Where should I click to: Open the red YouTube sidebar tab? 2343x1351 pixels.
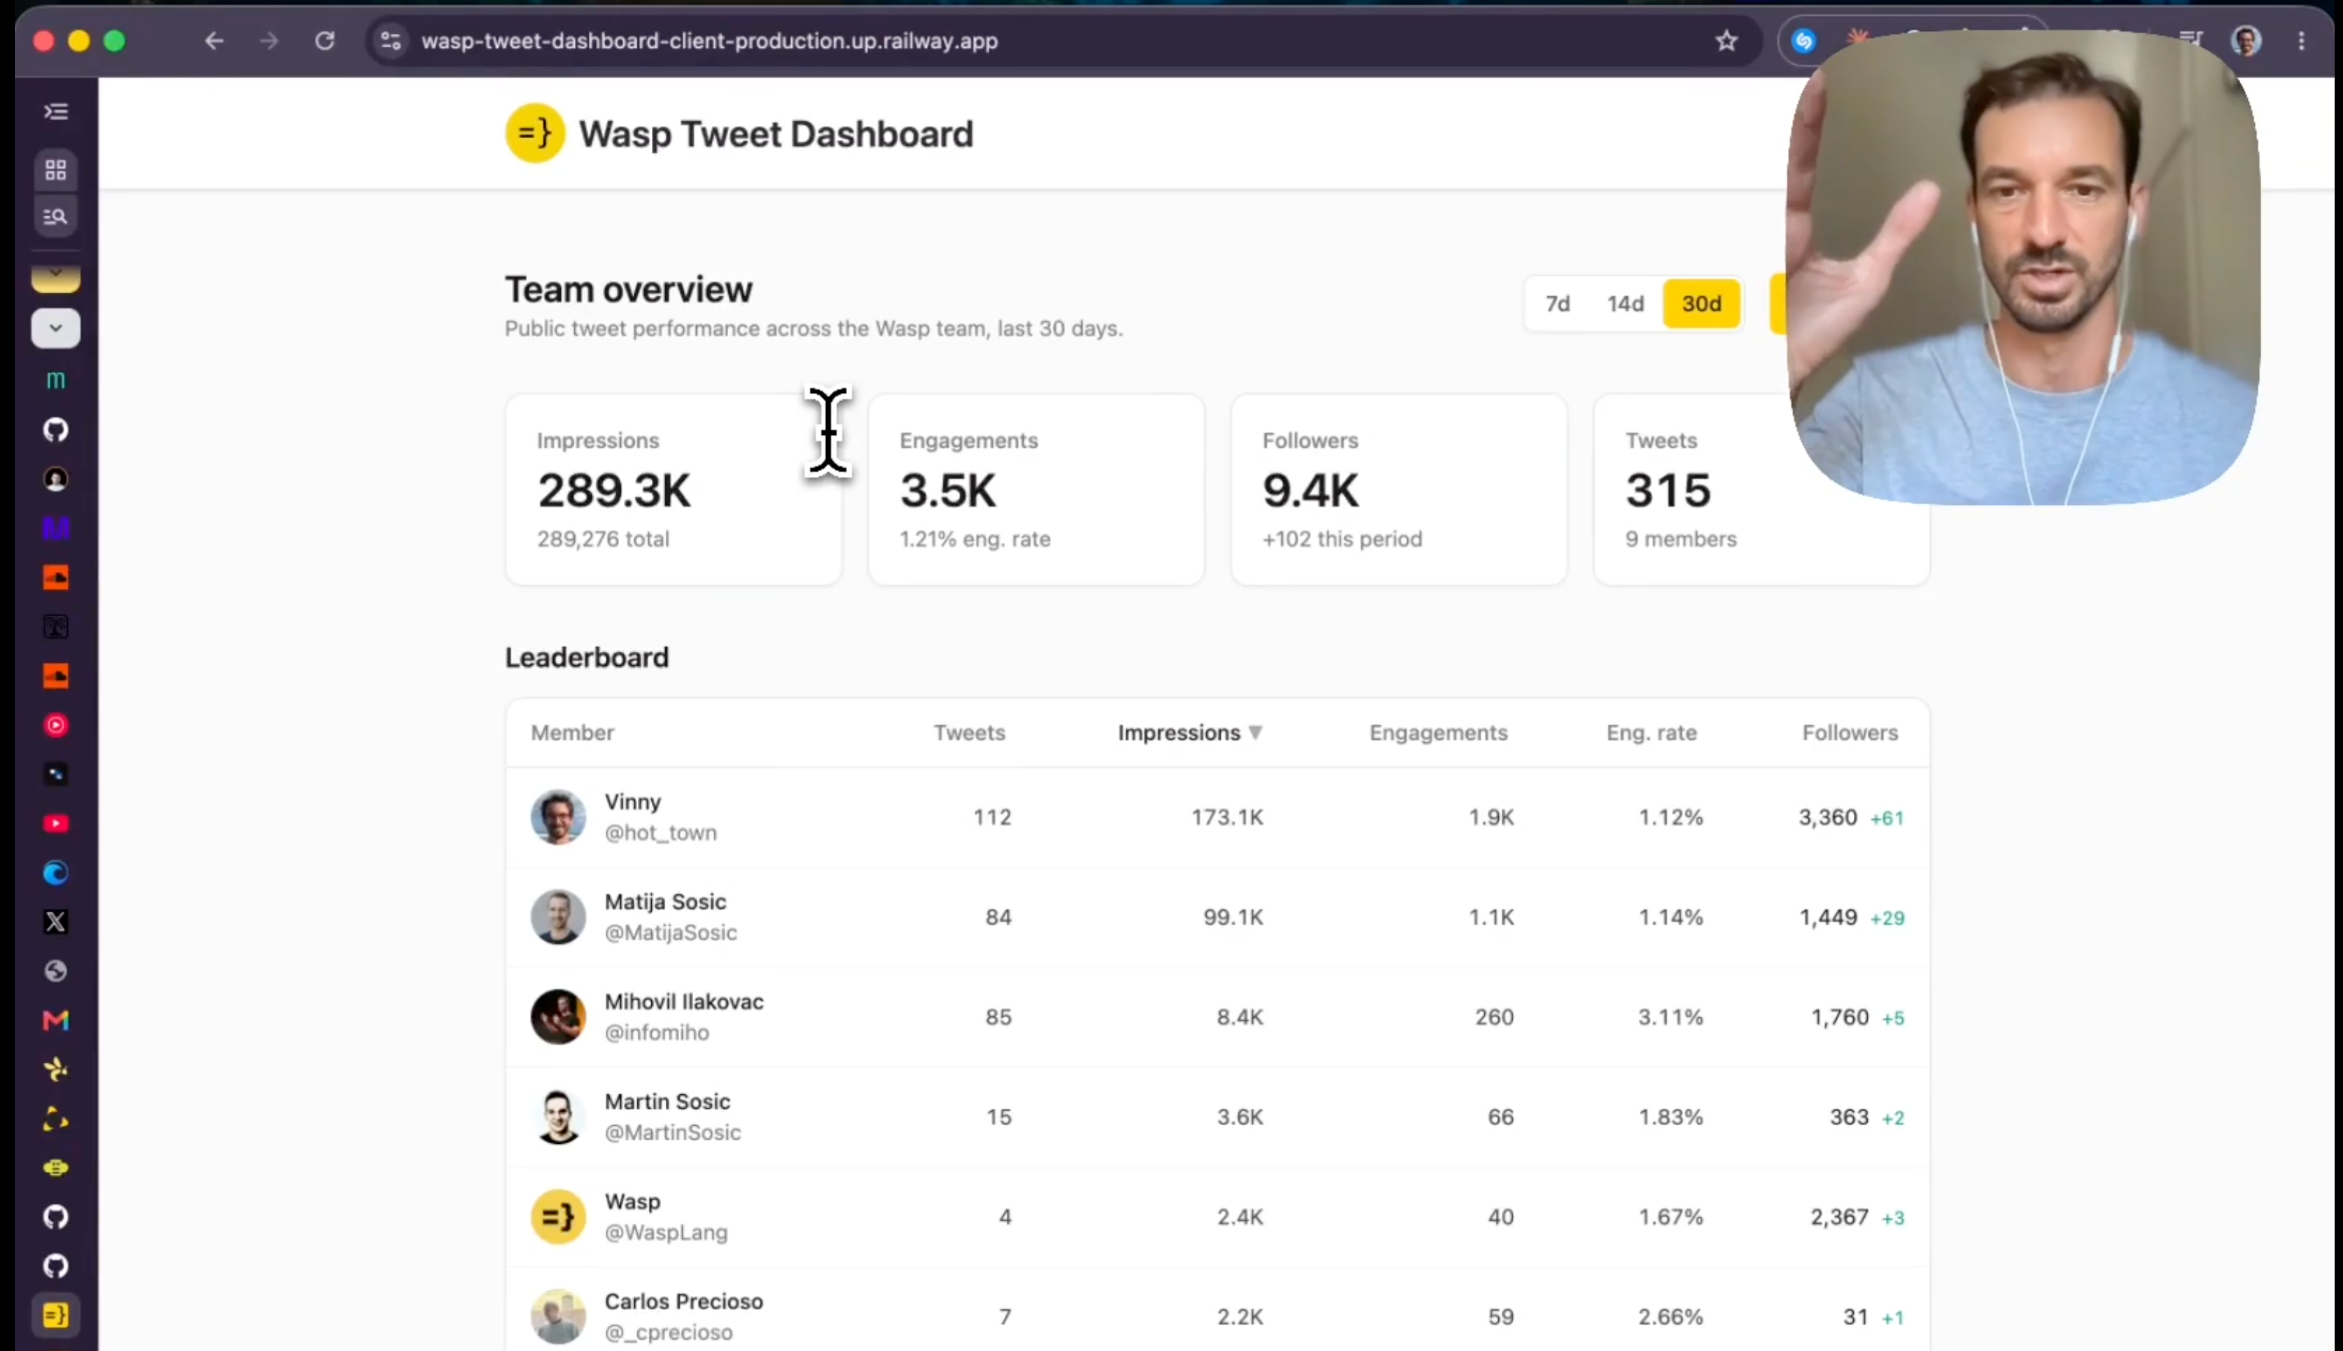56,824
